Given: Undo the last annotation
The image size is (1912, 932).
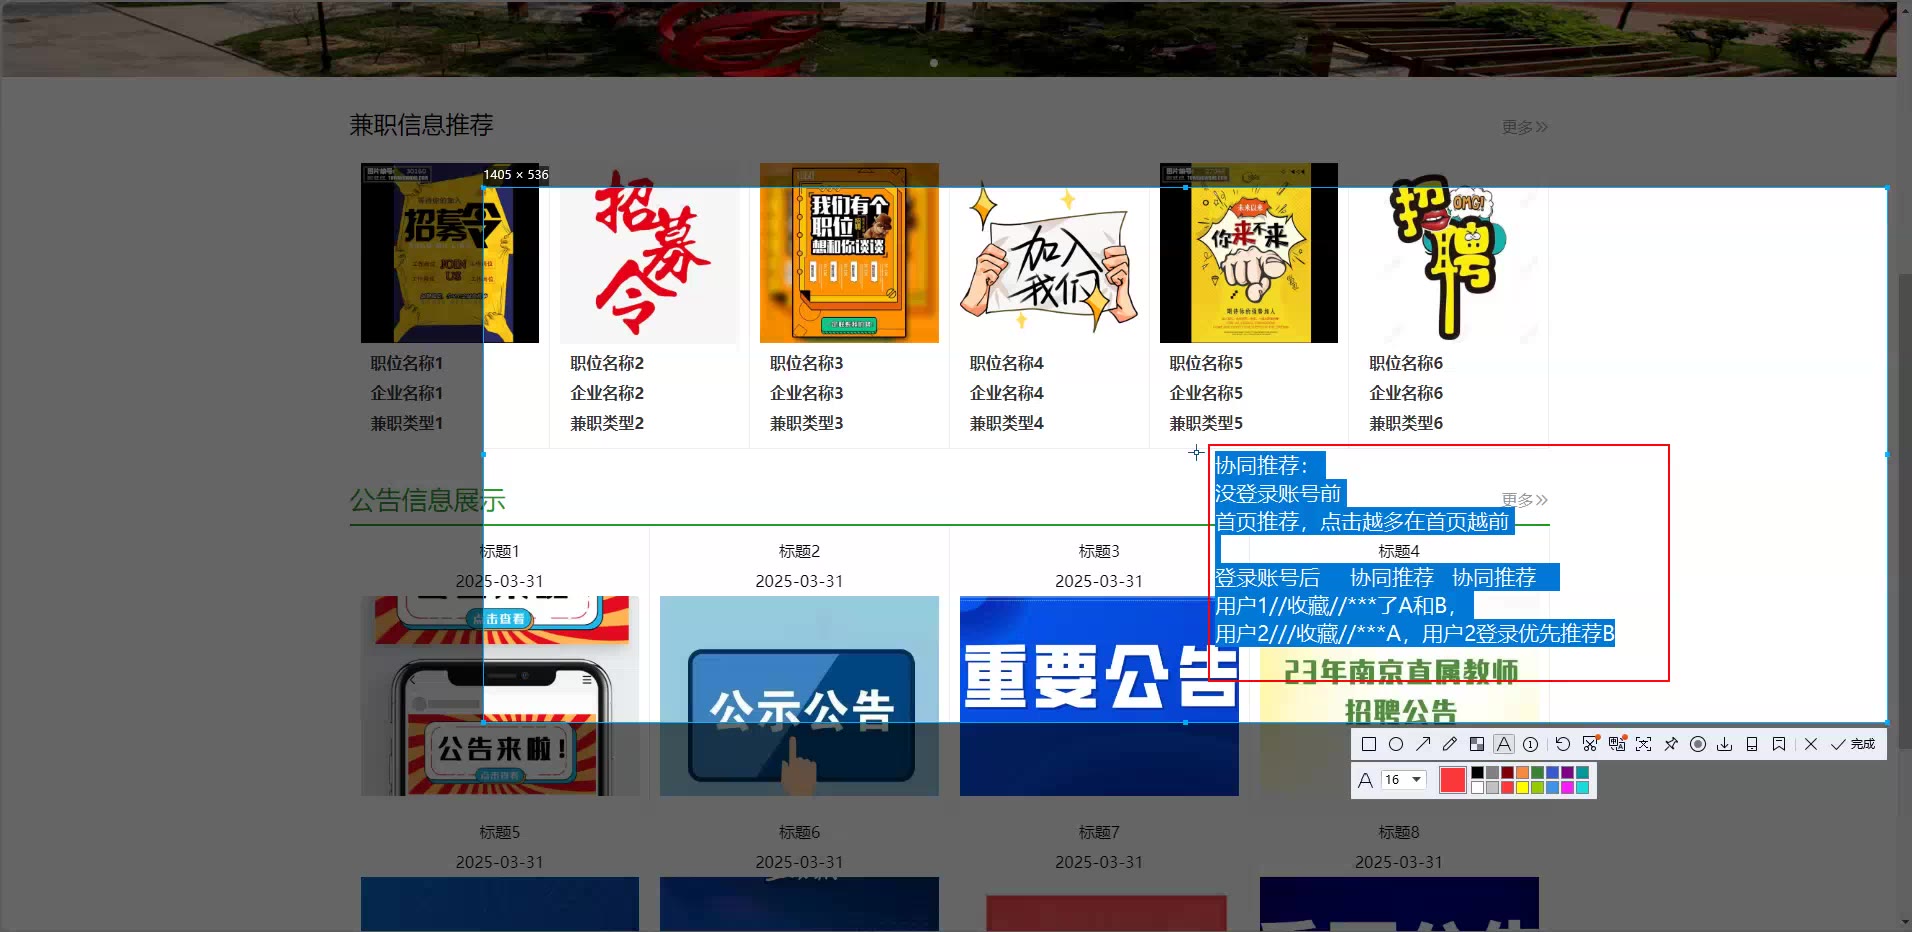Looking at the screenshot, I should tap(1563, 744).
